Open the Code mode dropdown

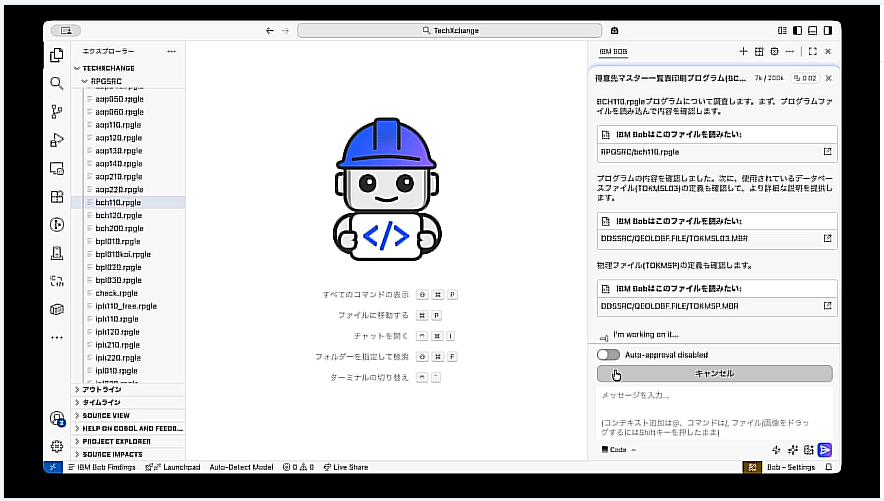[619, 450]
